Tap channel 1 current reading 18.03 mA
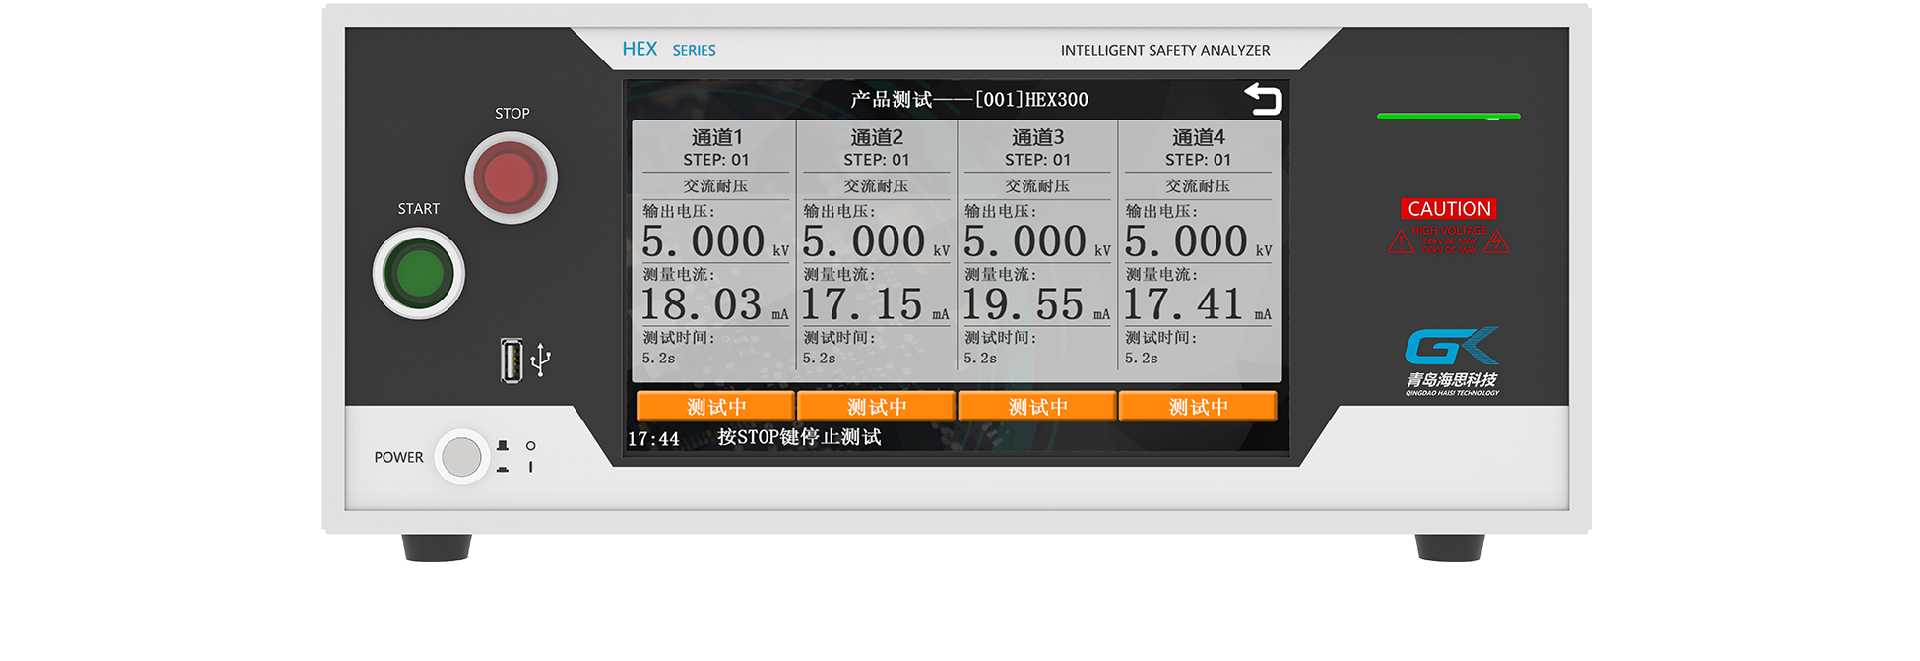 coord(702,305)
